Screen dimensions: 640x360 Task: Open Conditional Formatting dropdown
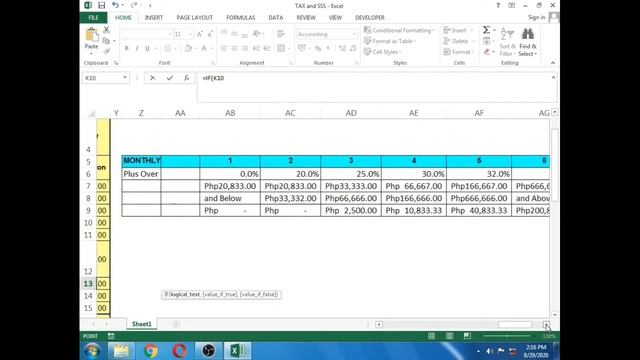[x=399, y=30]
